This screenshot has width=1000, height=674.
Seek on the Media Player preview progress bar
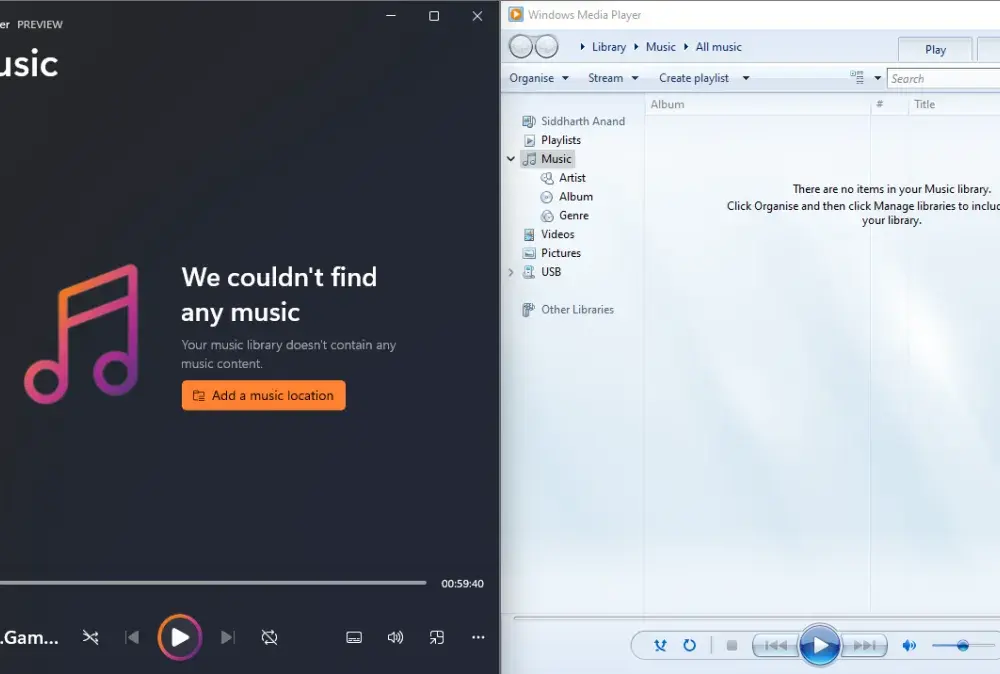[x=213, y=583]
